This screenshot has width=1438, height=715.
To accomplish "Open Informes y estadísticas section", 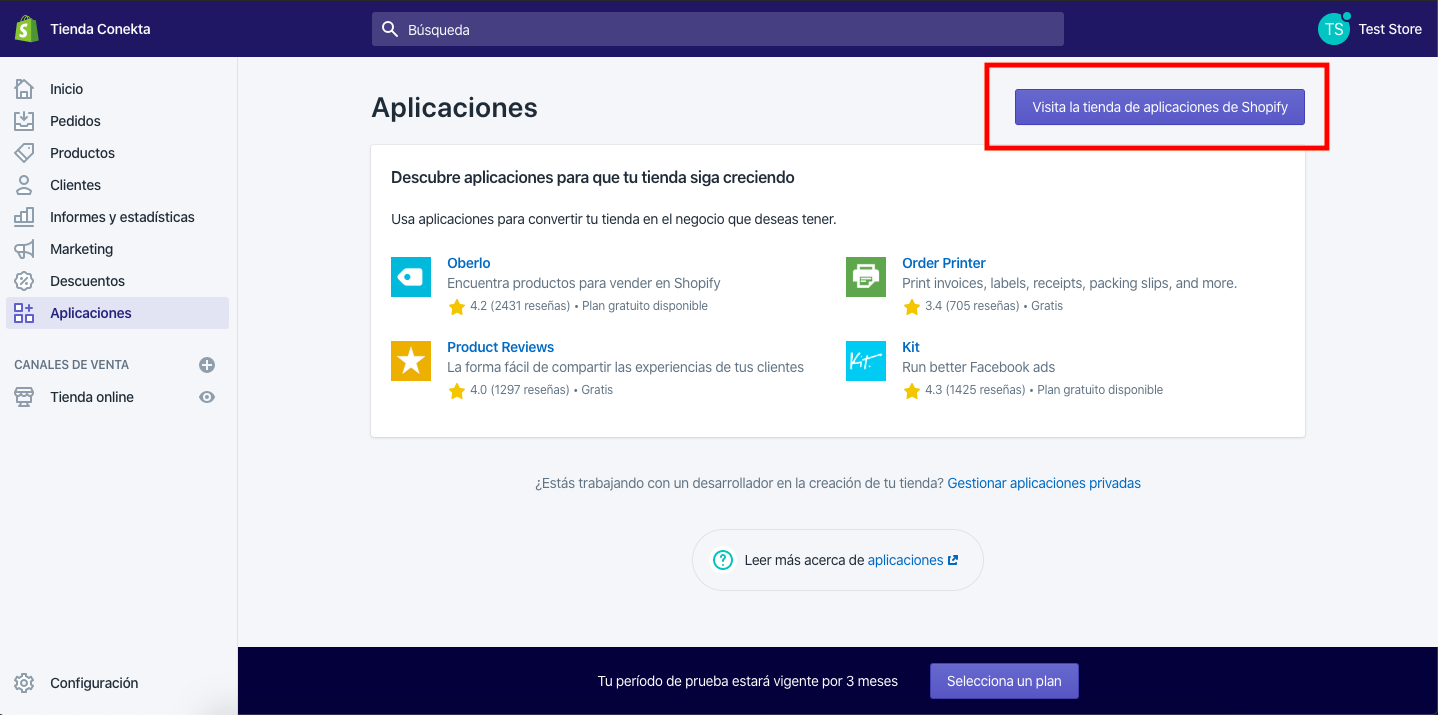I will [x=123, y=217].
